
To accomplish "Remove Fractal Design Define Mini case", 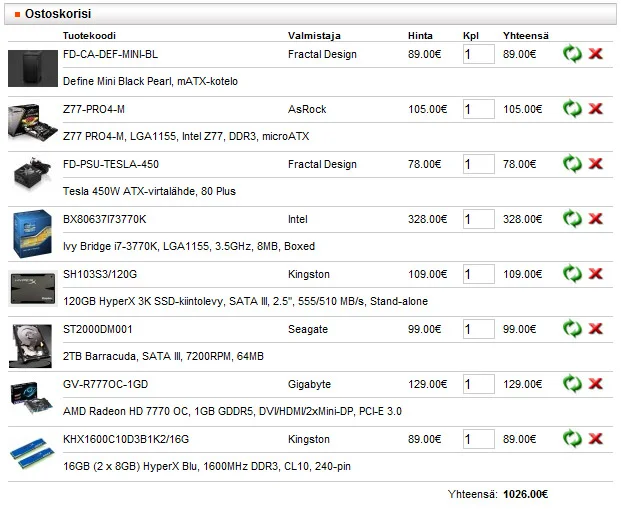I will click(596, 54).
